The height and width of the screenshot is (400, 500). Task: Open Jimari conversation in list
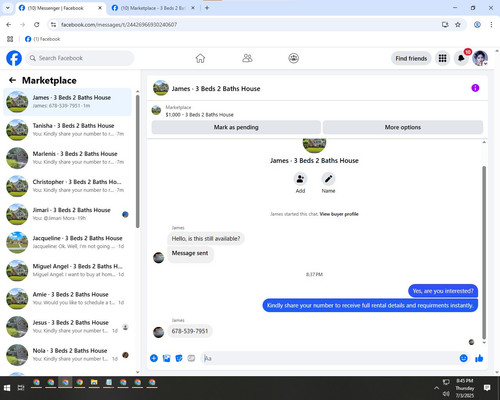point(67,214)
